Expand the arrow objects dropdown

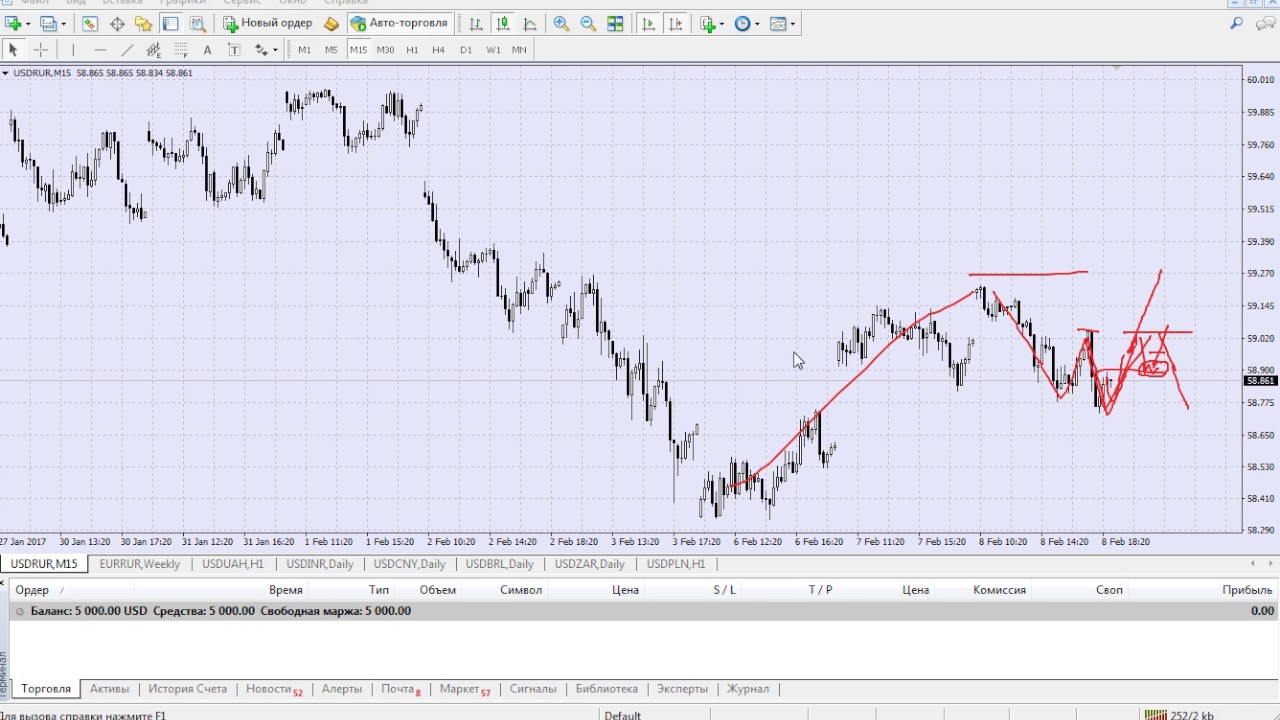pyautogui.click(x=275, y=49)
